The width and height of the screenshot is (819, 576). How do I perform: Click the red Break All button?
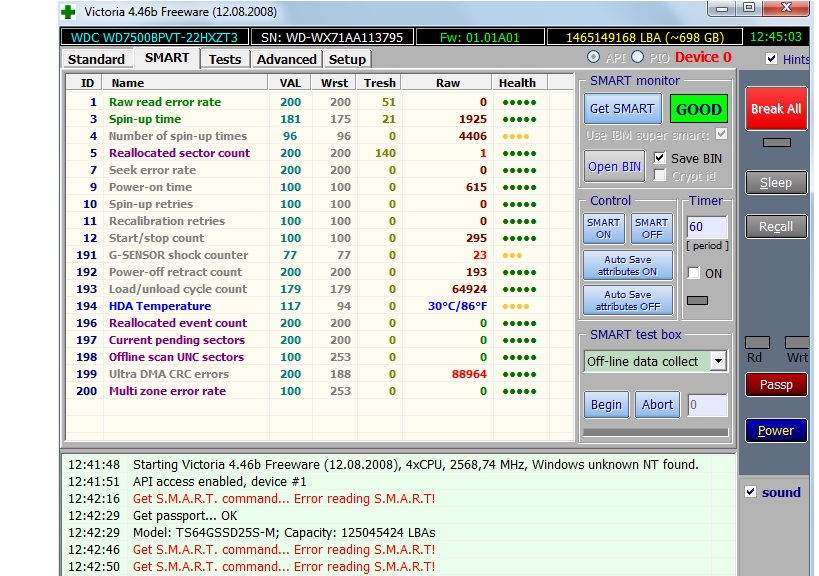click(x=776, y=109)
